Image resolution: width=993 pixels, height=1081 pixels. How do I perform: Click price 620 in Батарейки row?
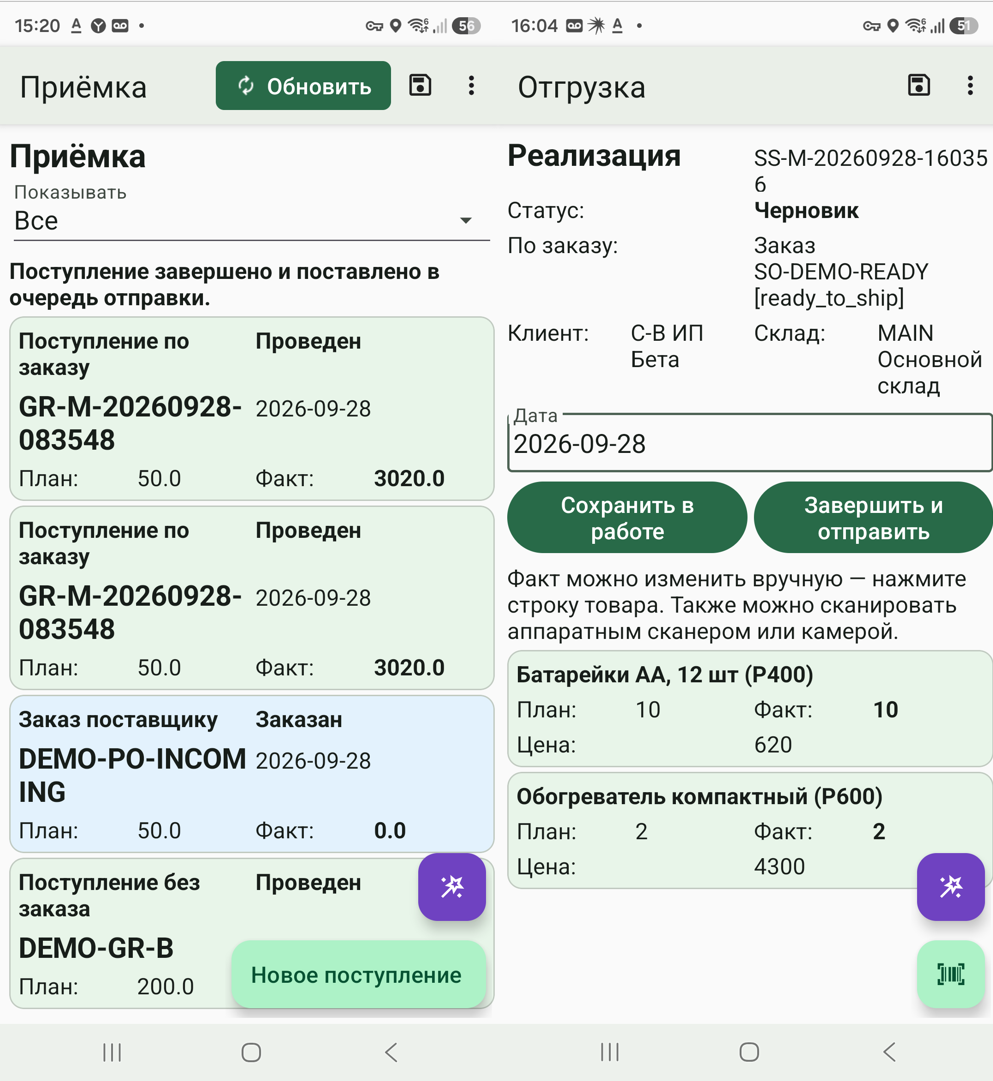pyautogui.click(x=772, y=745)
